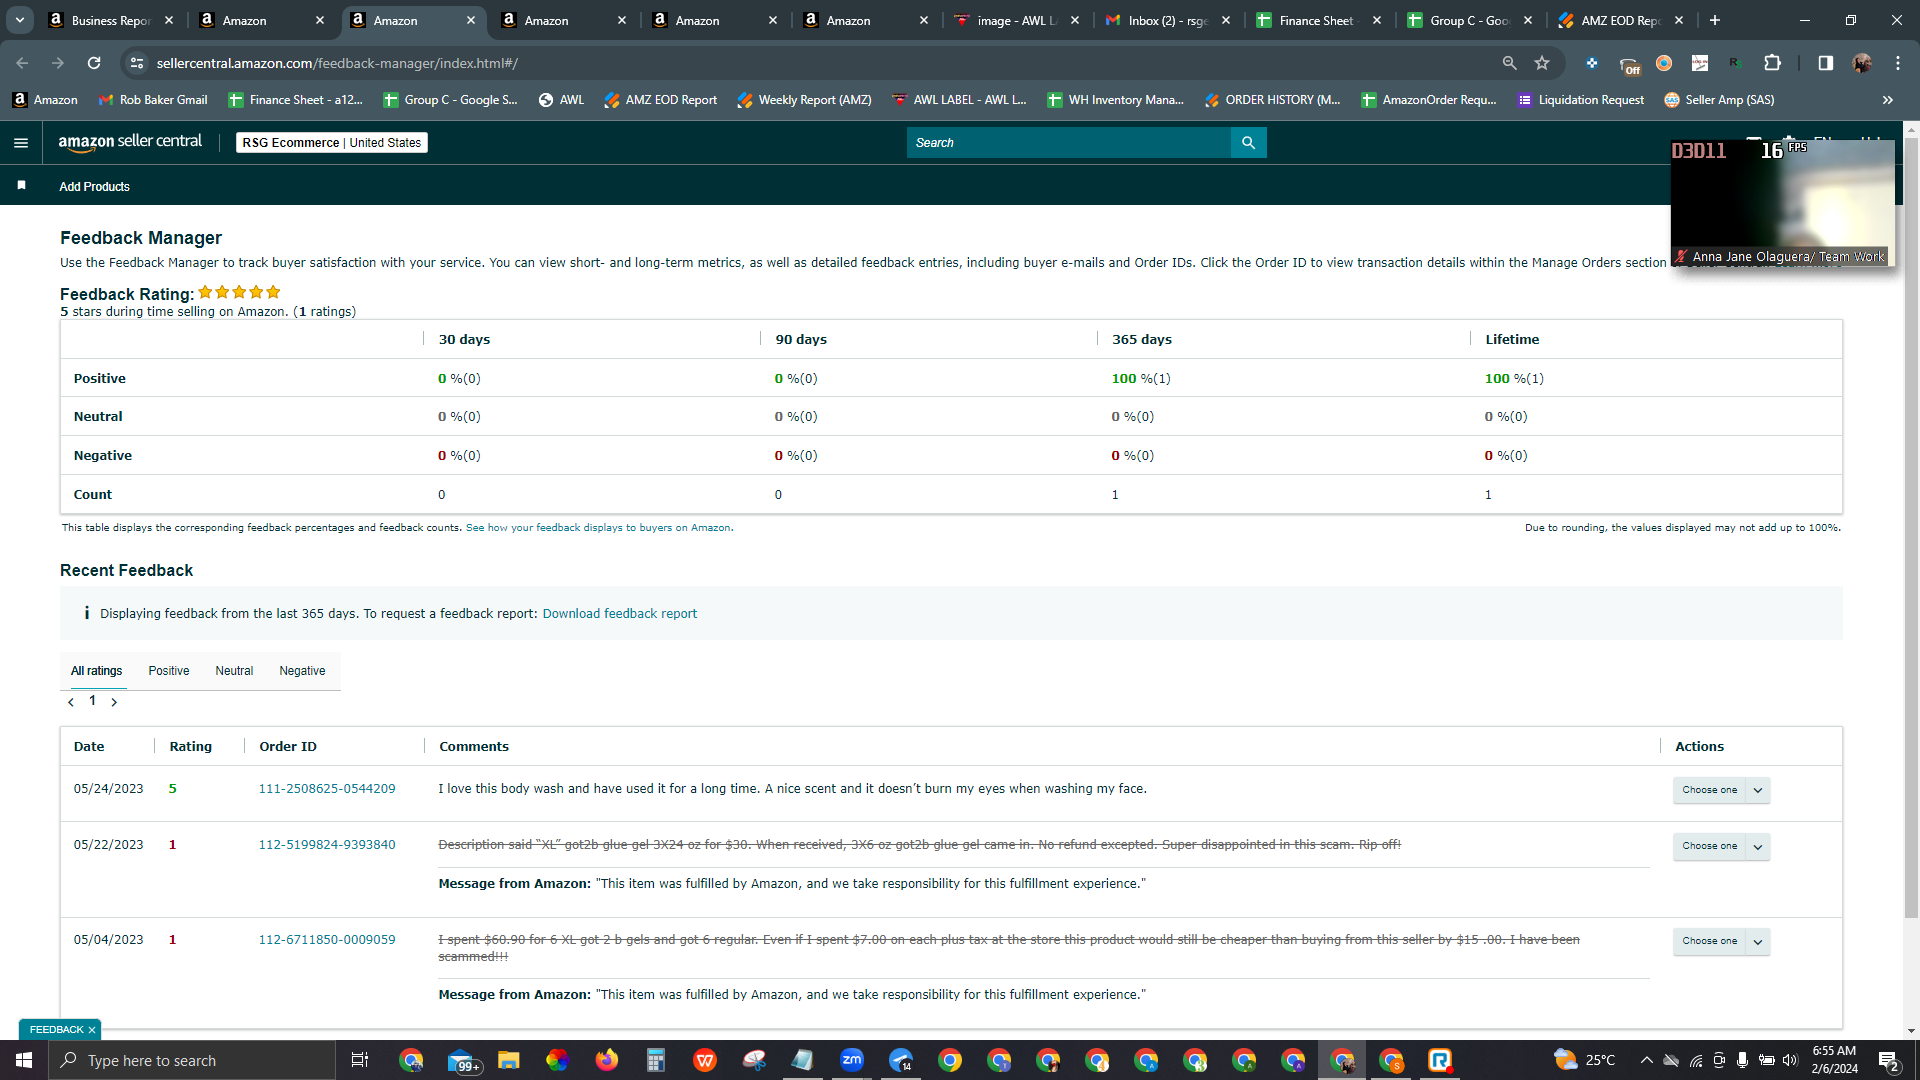Open the notification center icon
Image resolution: width=1920 pixels, height=1080 pixels.
tap(1888, 1060)
